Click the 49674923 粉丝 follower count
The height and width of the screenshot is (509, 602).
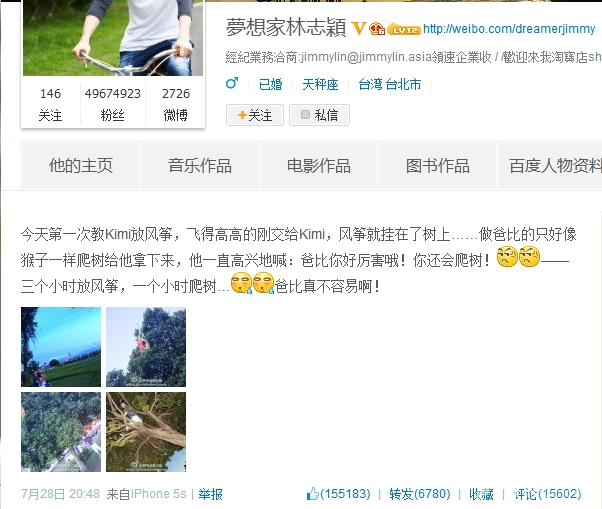(x=112, y=104)
